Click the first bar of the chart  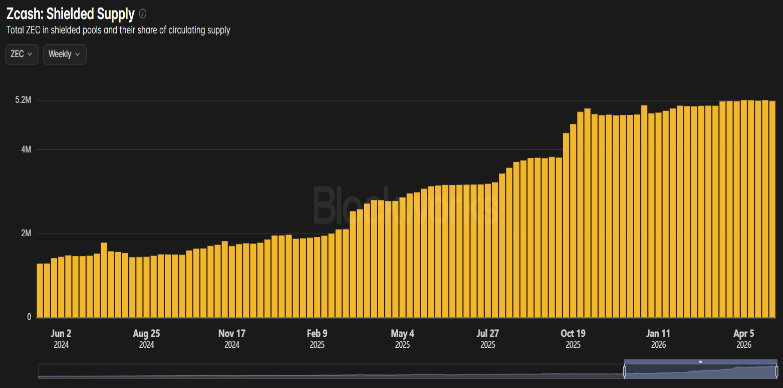point(40,290)
